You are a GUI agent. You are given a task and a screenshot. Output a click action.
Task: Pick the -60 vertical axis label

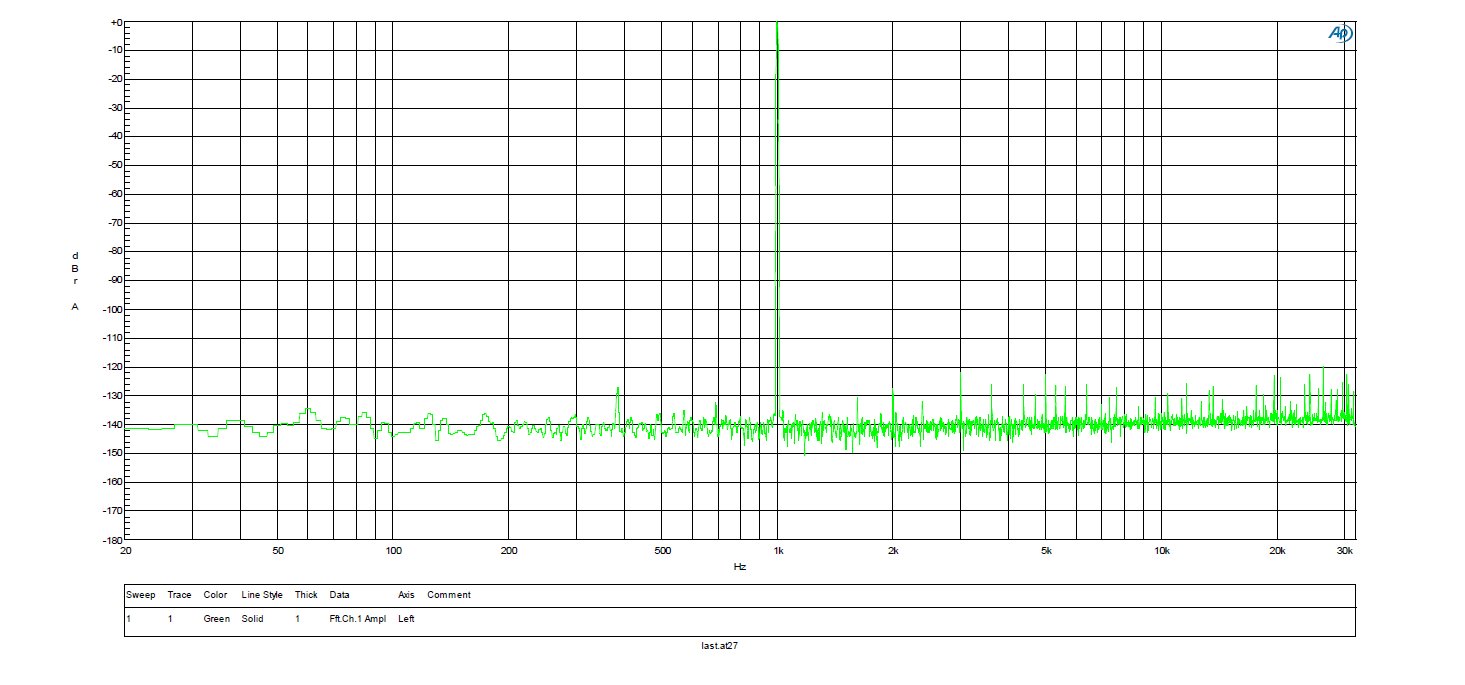(x=114, y=194)
